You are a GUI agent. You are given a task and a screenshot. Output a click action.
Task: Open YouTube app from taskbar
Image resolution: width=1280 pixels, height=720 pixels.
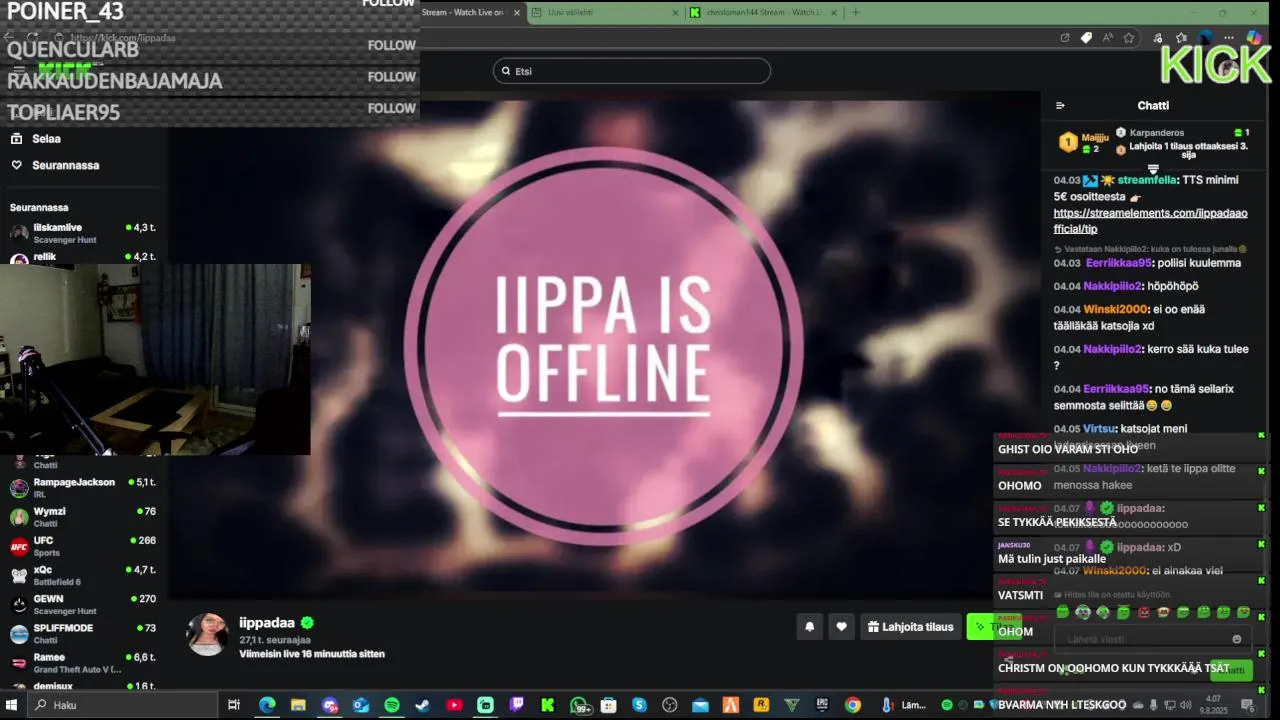455,705
